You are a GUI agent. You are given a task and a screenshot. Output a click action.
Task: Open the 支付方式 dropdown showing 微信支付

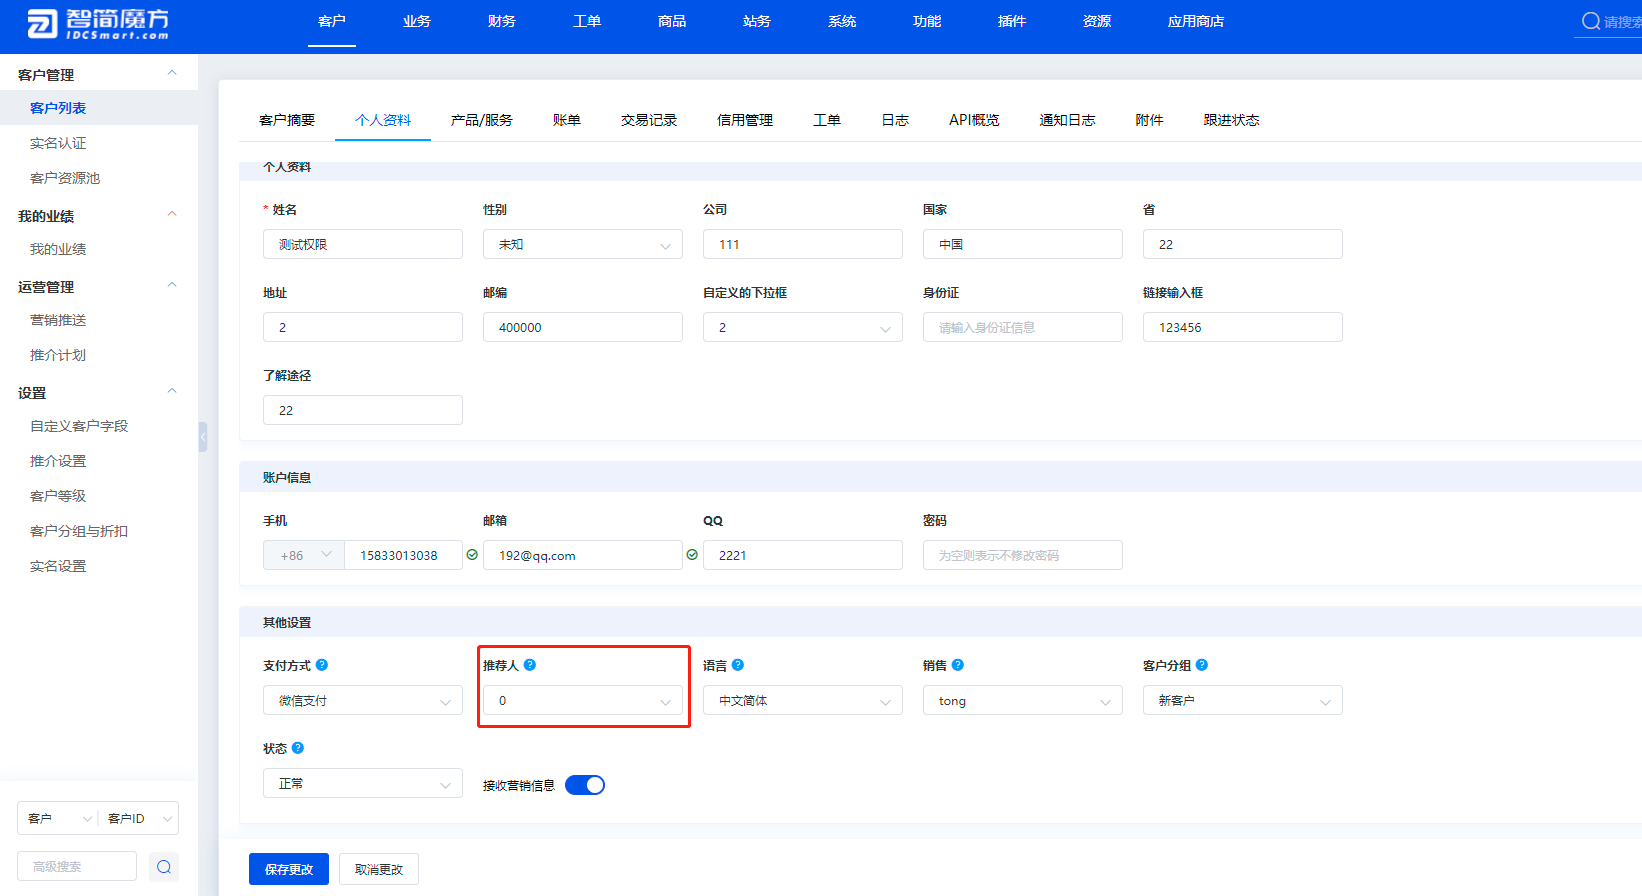pyautogui.click(x=363, y=700)
